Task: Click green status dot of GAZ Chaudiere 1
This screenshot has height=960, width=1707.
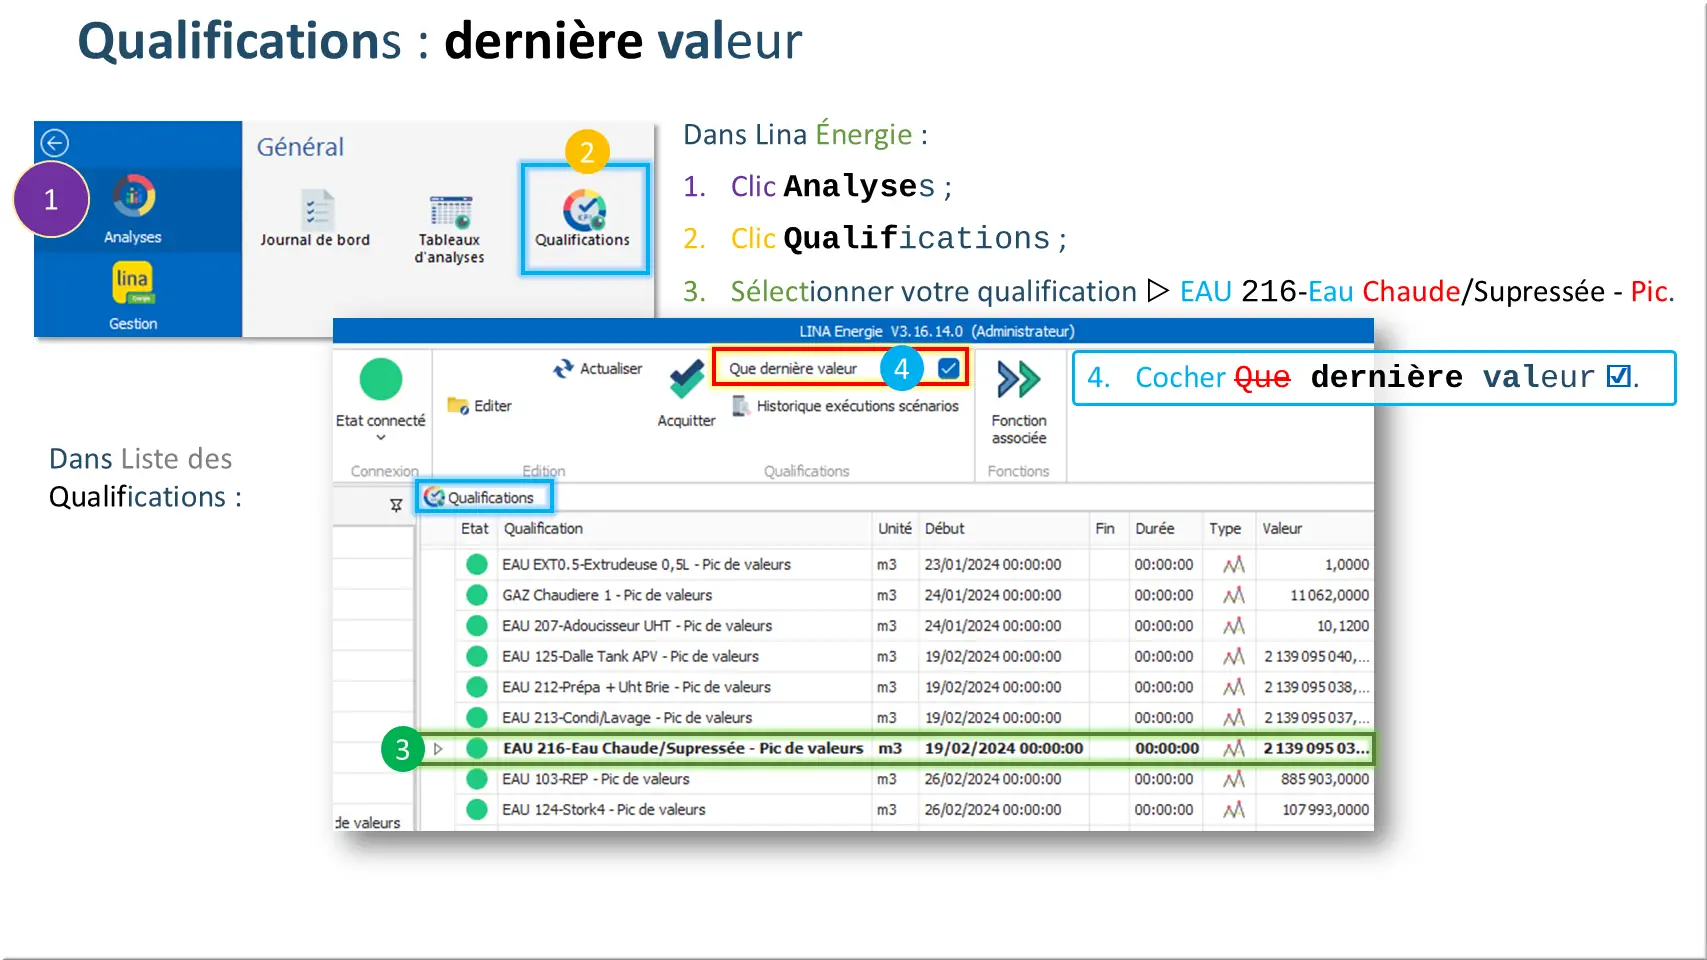Action: point(477,595)
